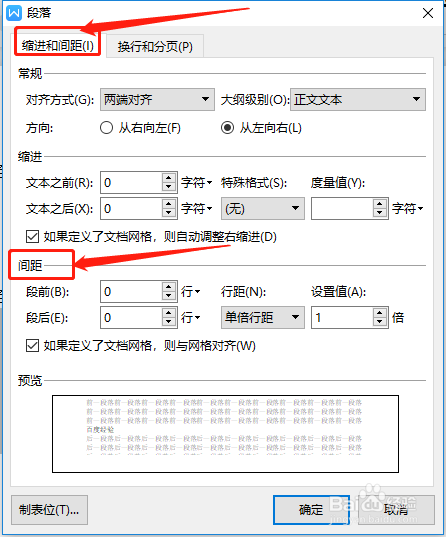
Task: Change the 段后 unit 行 dropdown
Action: 190,318
